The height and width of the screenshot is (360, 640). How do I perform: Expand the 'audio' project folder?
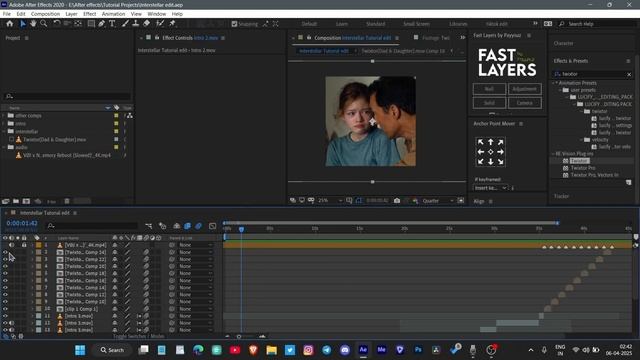coord(4,147)
